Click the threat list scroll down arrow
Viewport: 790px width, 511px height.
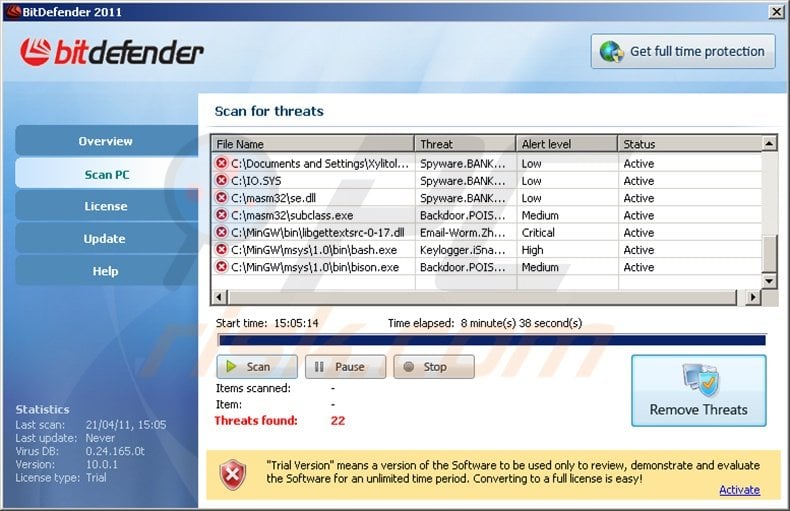(x=769, y=281)
